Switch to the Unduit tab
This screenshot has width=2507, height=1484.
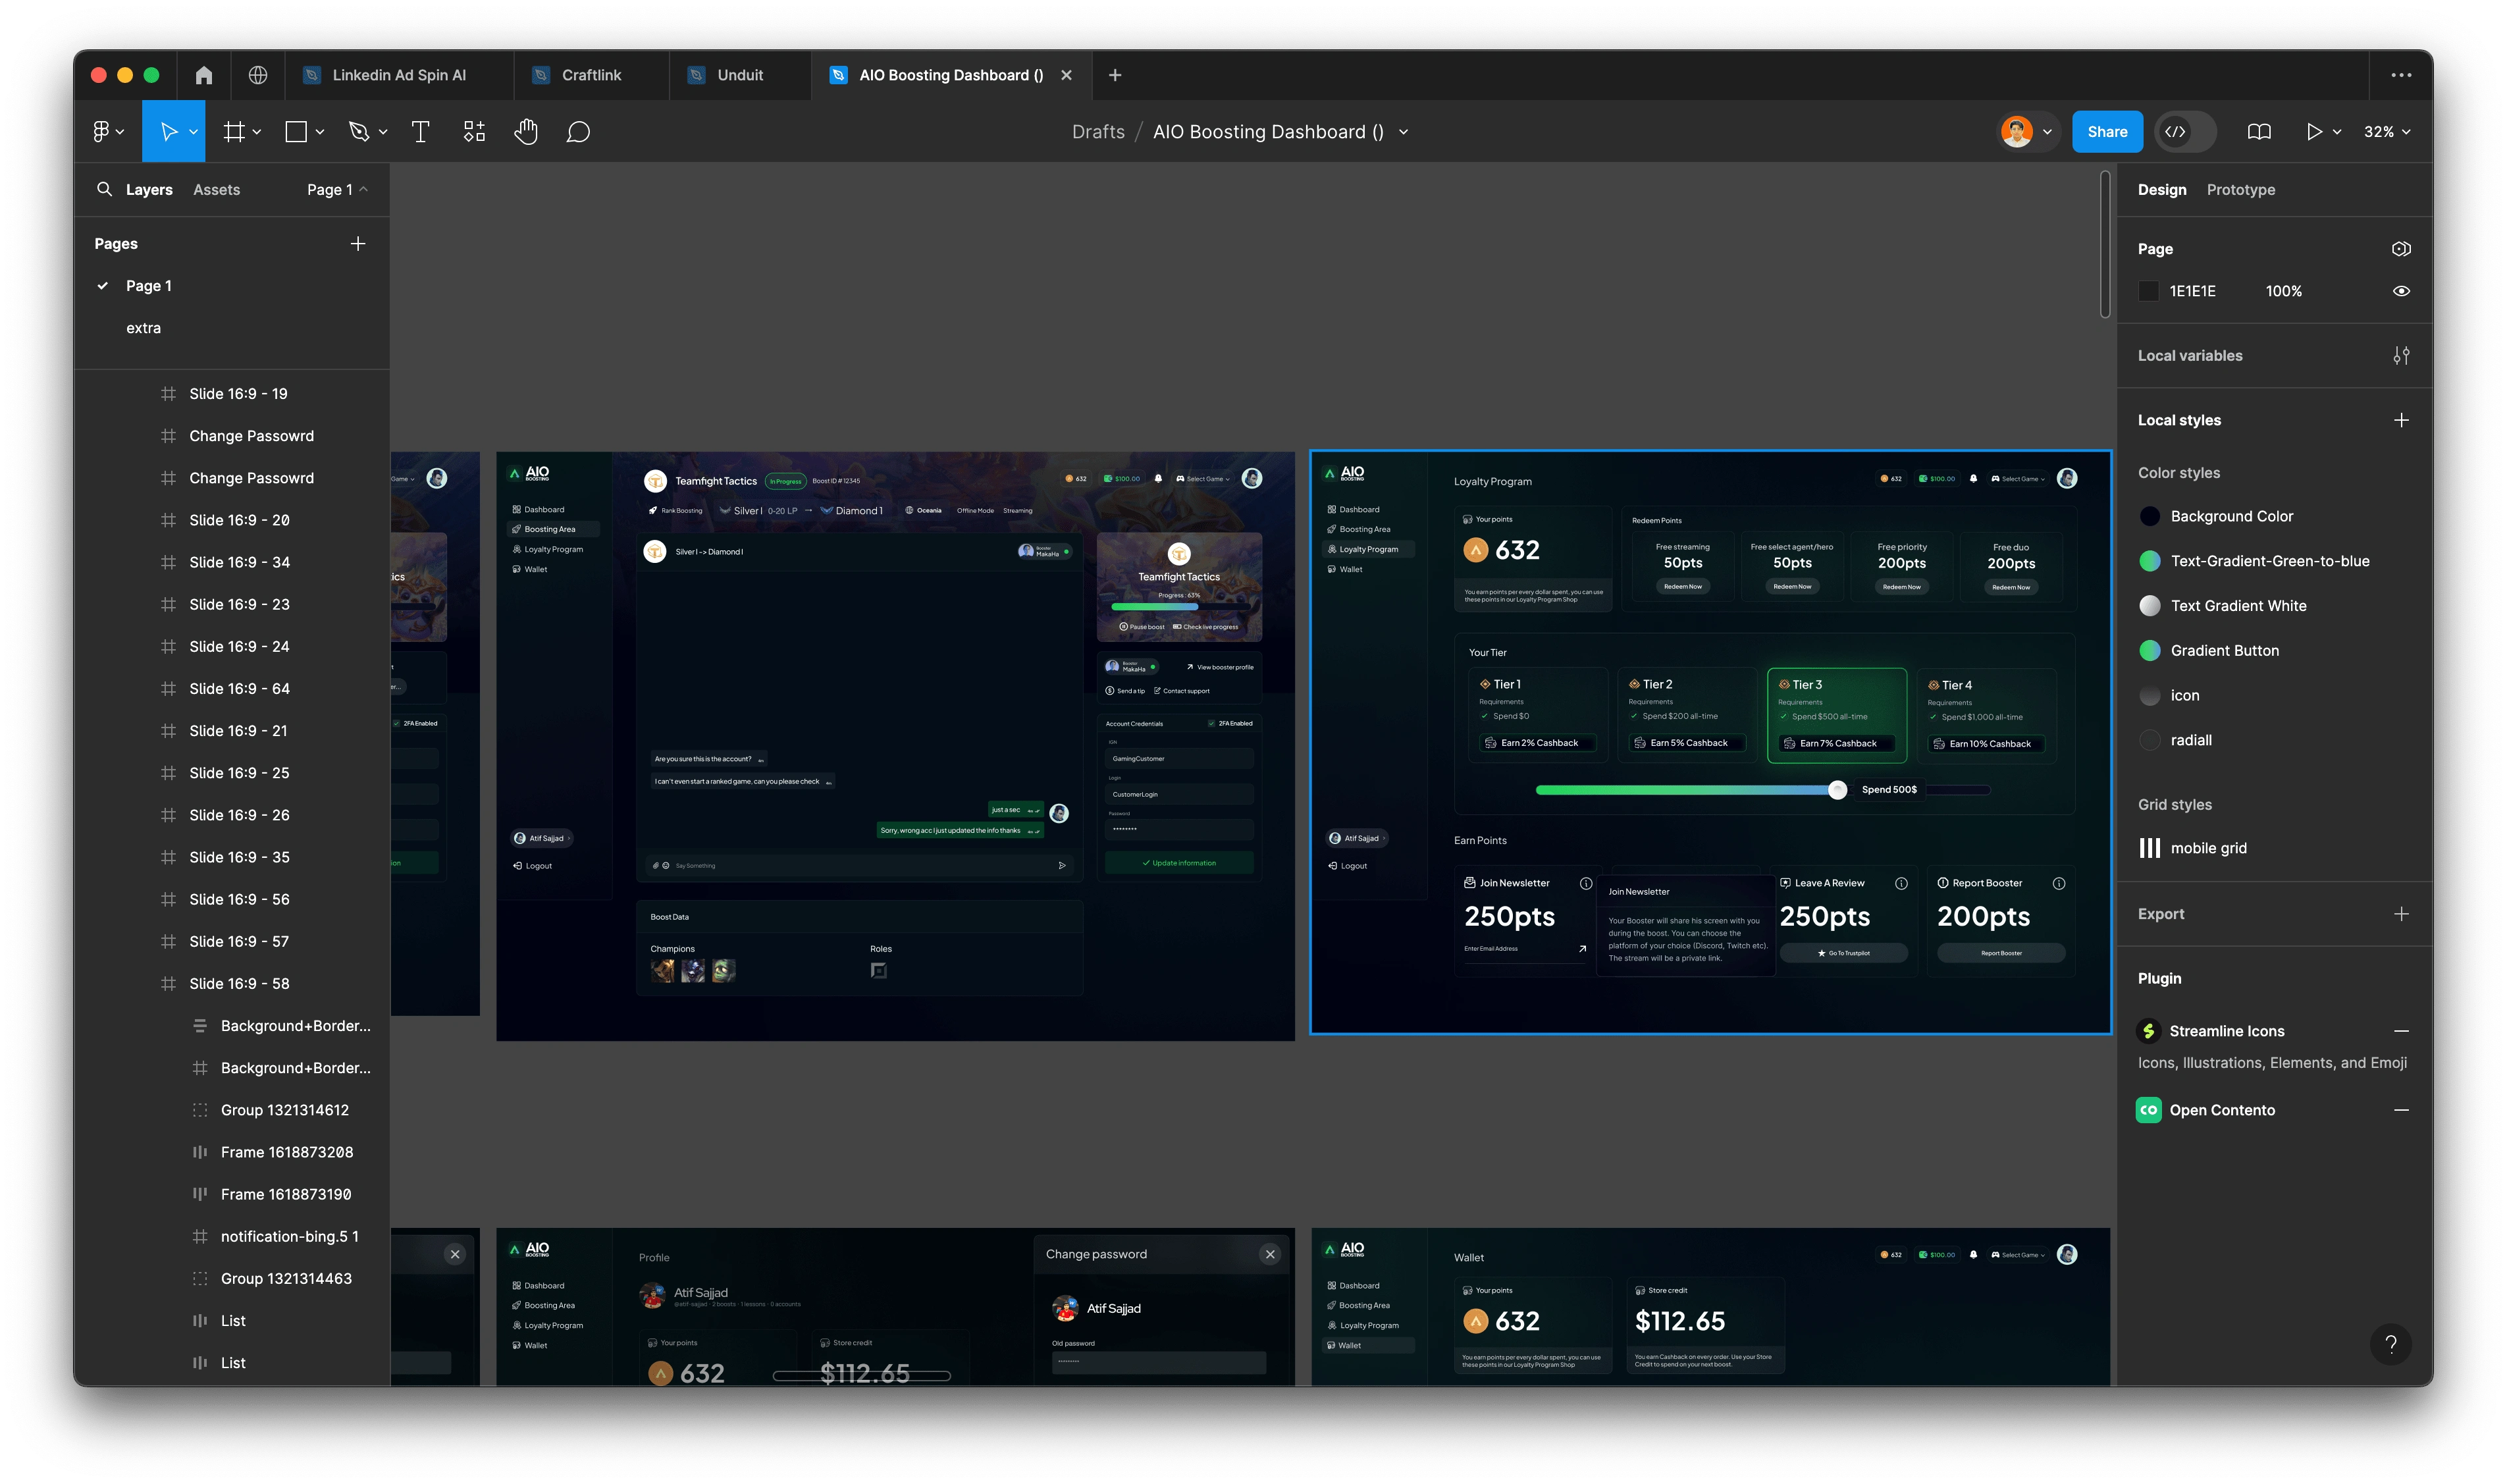click(739, 75)
